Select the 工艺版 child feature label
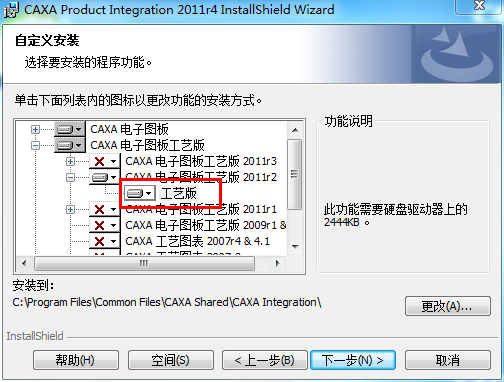Screen dimensions: 504x382 click(x=179, y=193)
